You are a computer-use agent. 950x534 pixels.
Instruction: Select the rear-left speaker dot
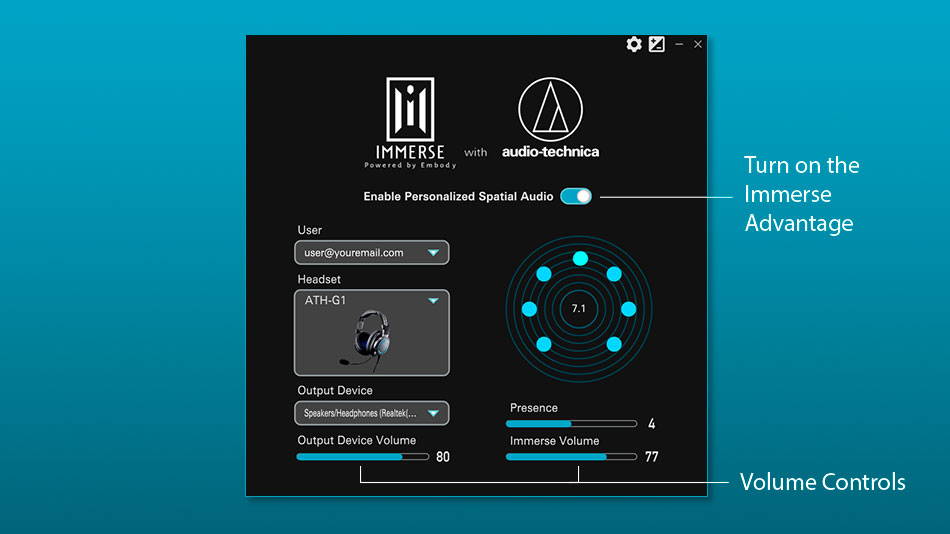544,344
